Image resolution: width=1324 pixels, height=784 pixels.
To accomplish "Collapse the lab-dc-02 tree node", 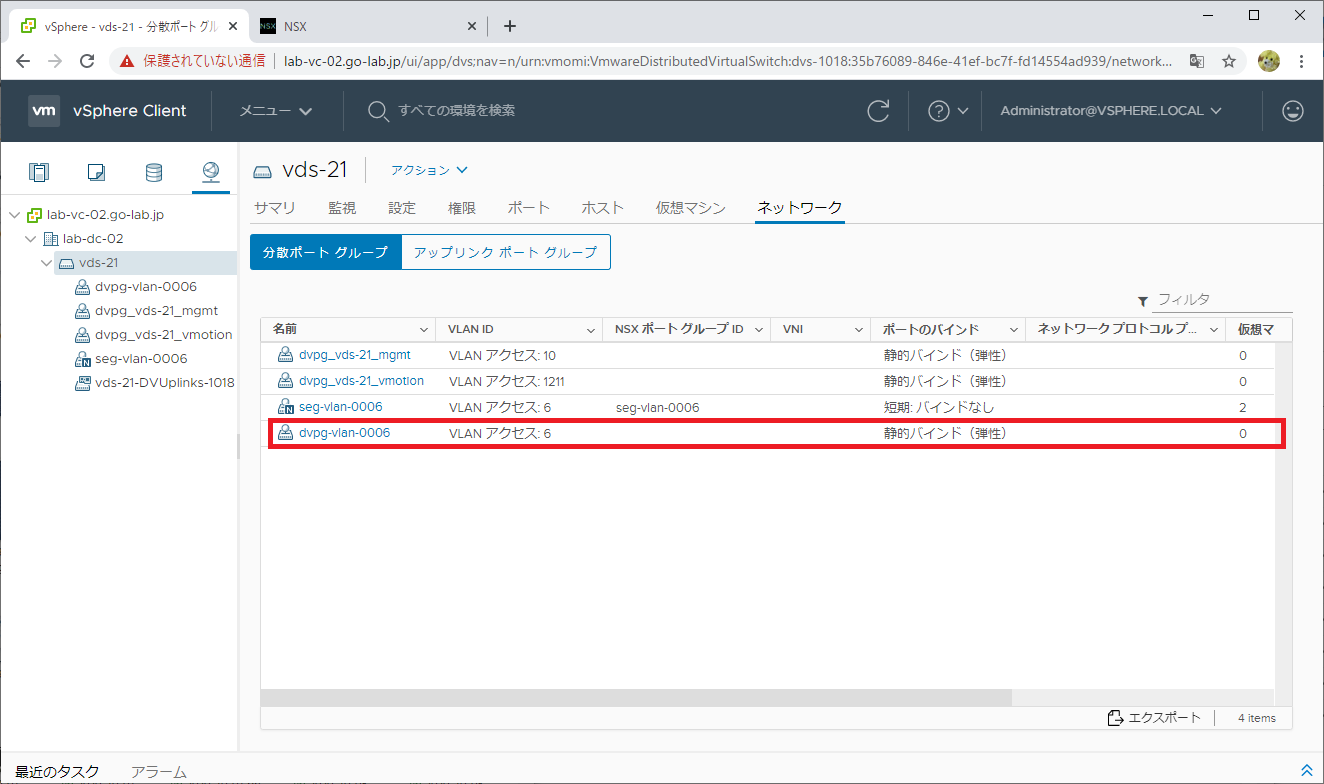I will coord(32,239).
